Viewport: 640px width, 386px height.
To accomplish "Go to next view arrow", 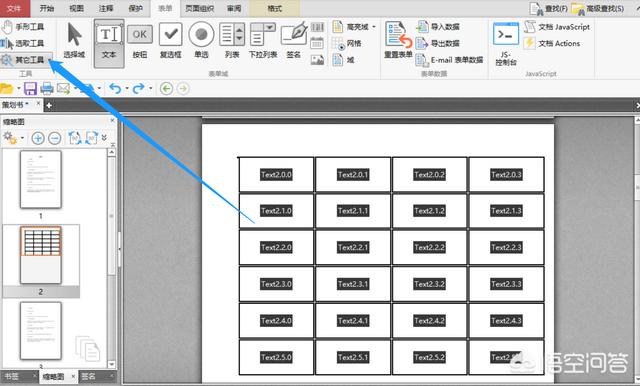I will pos(183,88).
